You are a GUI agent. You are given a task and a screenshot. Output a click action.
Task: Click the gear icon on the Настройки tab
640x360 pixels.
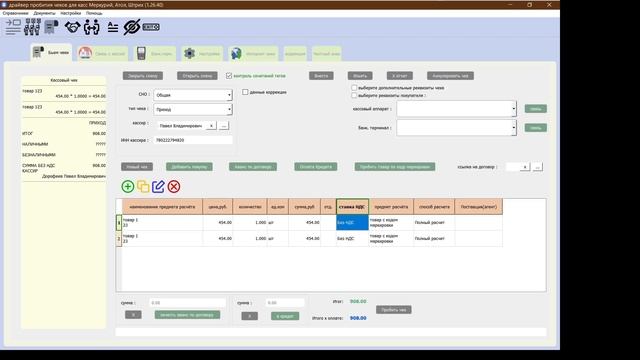(189, 53)
